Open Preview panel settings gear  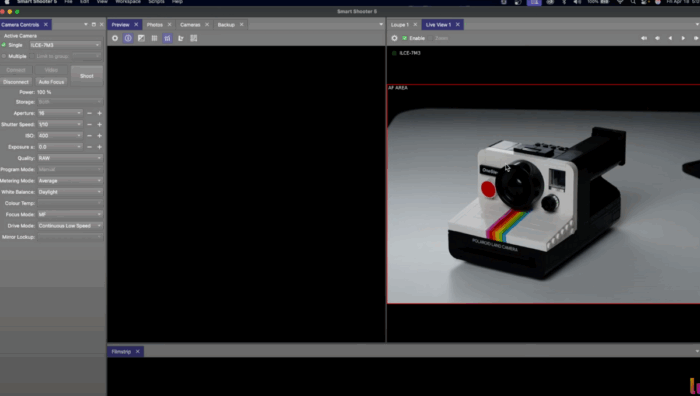click(x=115, y=38)
